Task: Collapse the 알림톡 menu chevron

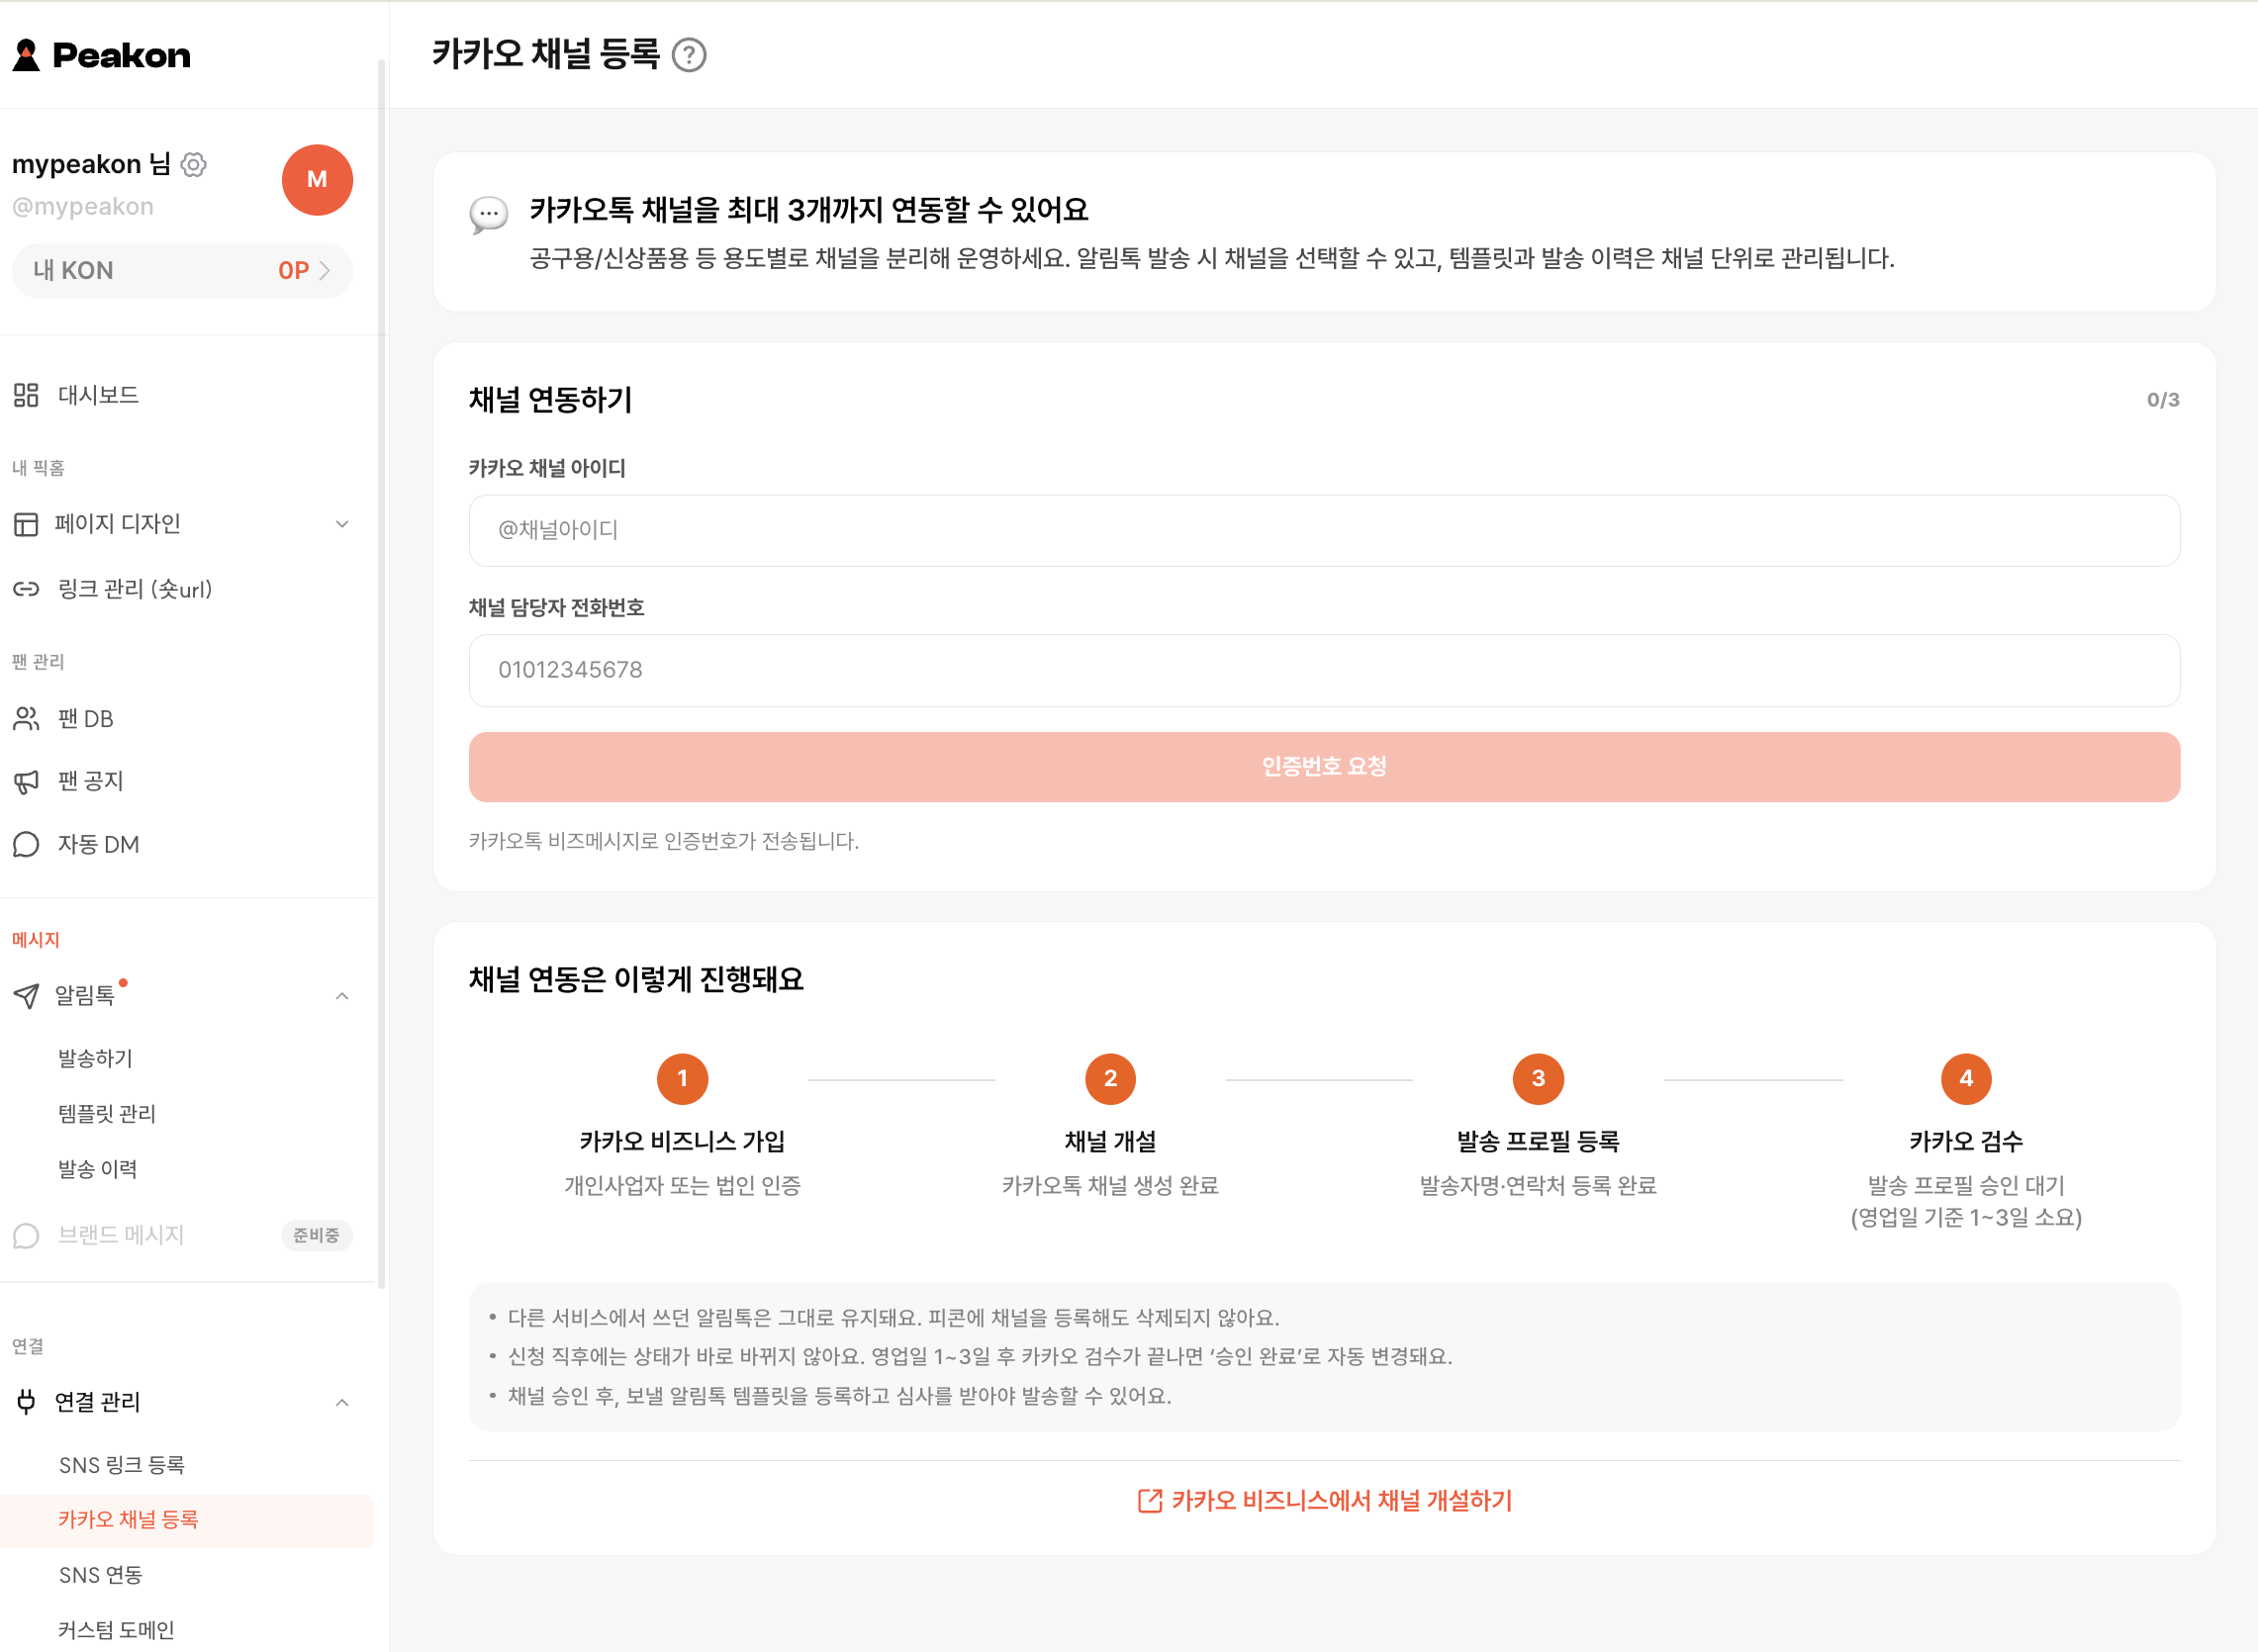Action: point(342,996)
